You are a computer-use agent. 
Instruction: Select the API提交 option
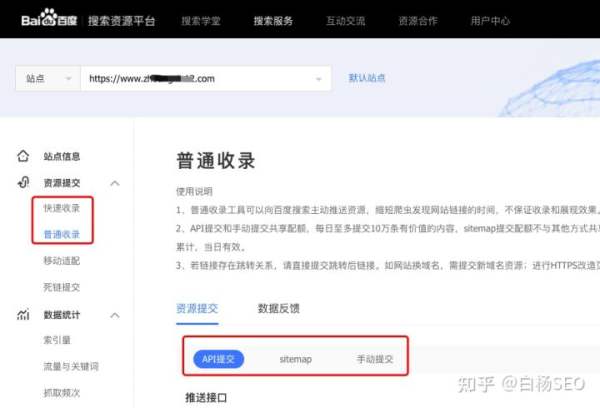click(218, 359)
